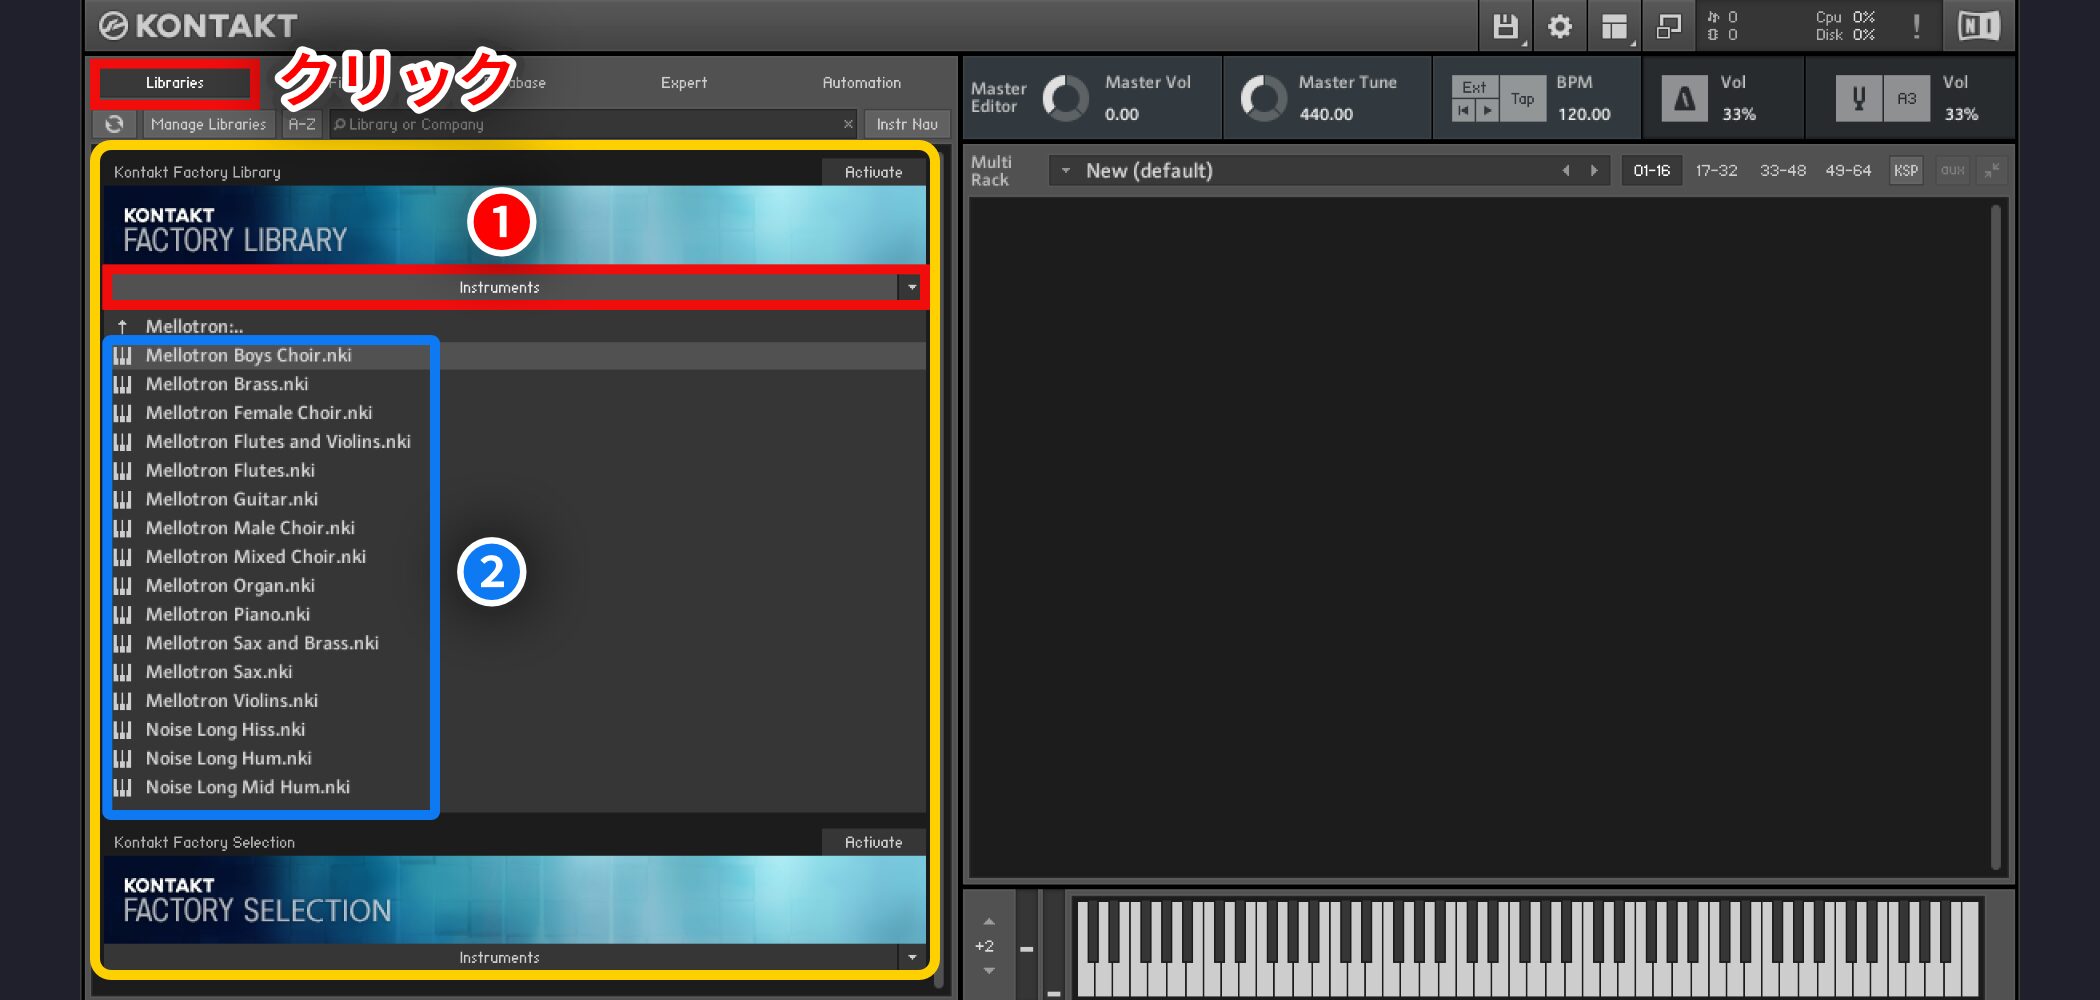Click the Multi Rack vertical scrollbar
This screenshot has height=1000, width=2100.
(1996, 538)
